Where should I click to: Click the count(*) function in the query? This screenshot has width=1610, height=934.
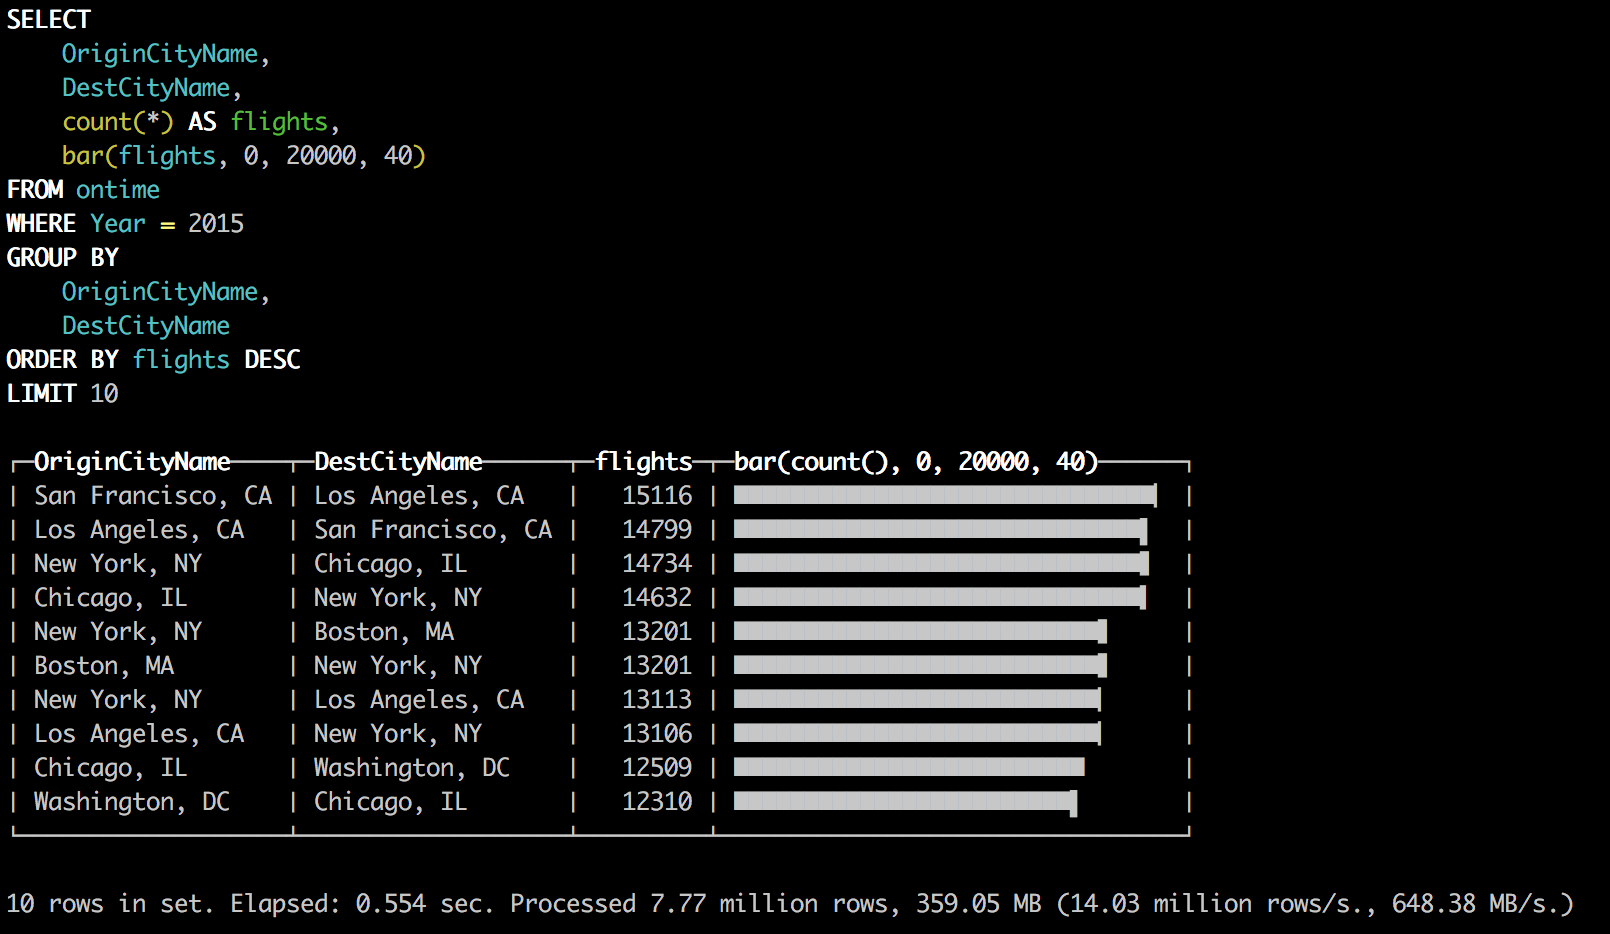pos(117,122)
